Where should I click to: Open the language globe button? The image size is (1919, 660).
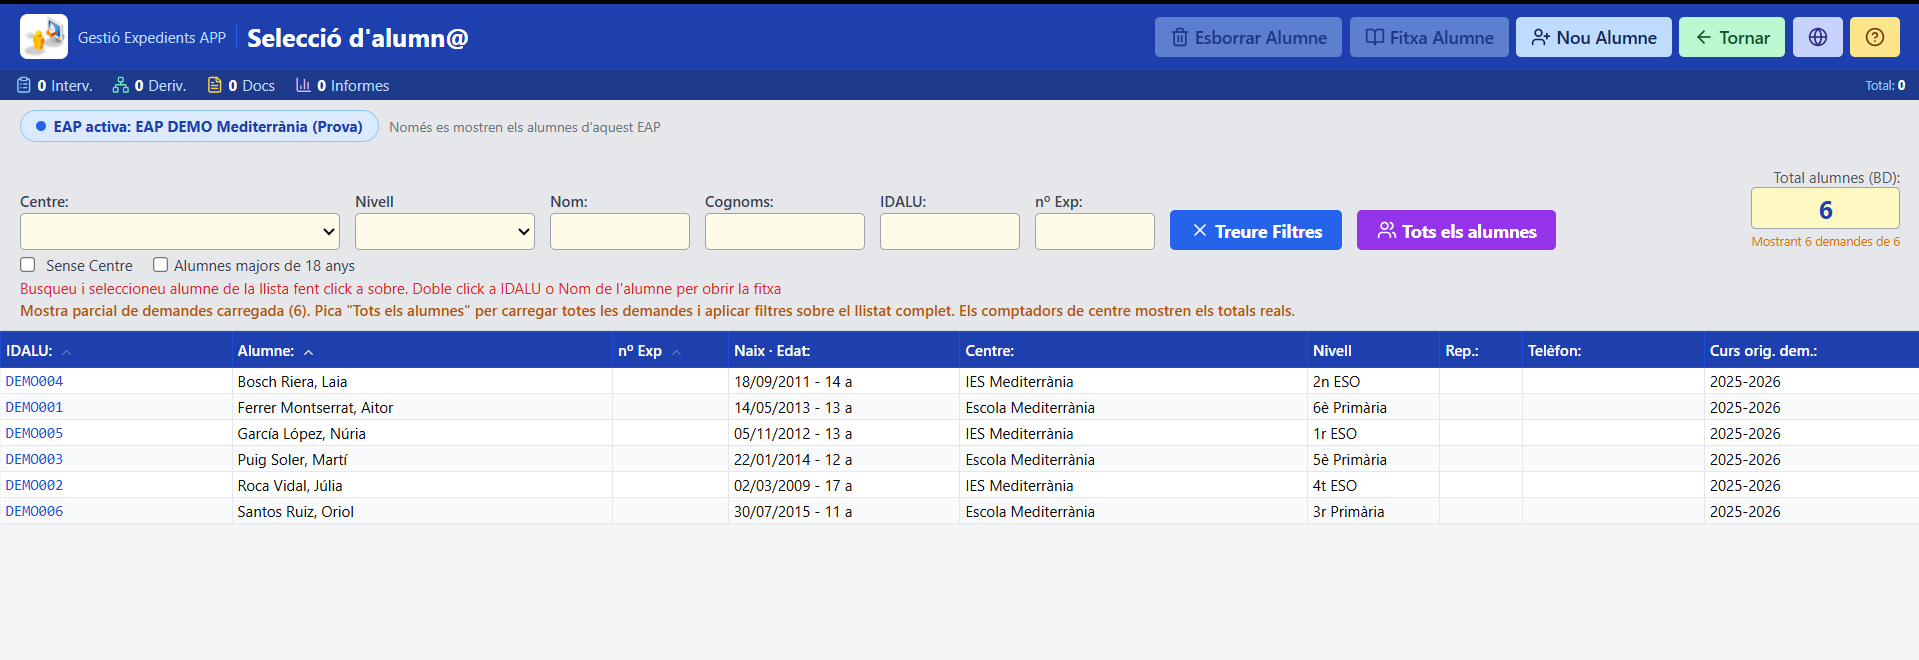(x=1818, y=37)
